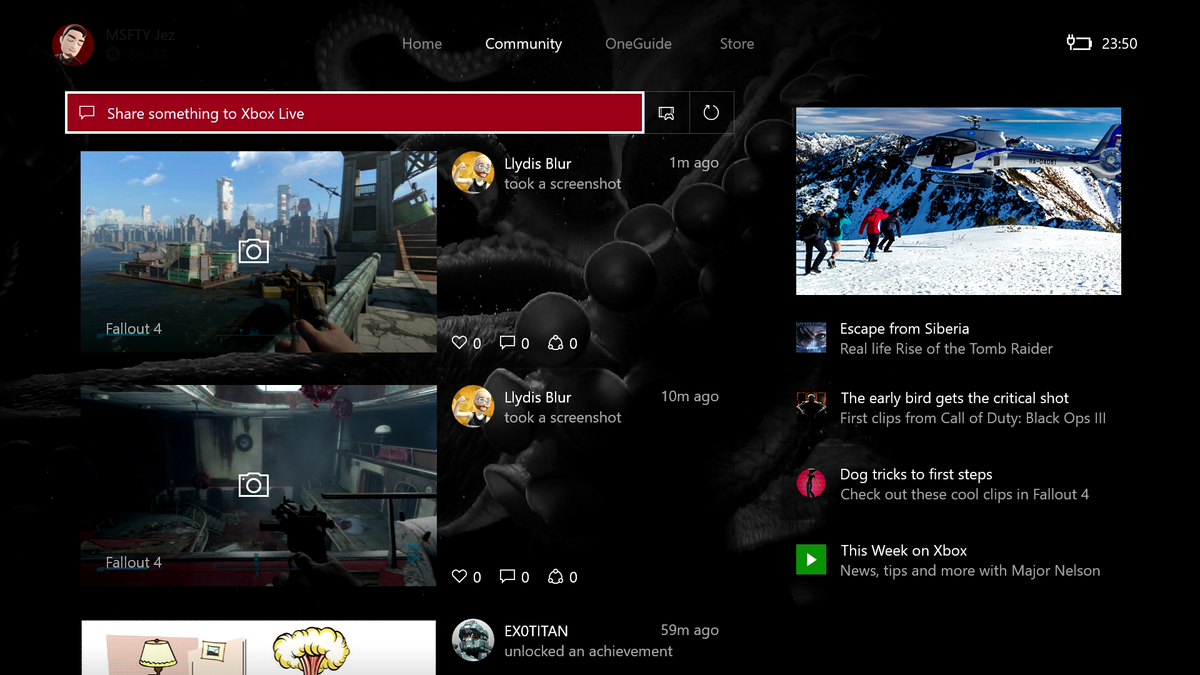Click the controller battery indicator
1200x675 pixels.
click(x=1078, y=43)
